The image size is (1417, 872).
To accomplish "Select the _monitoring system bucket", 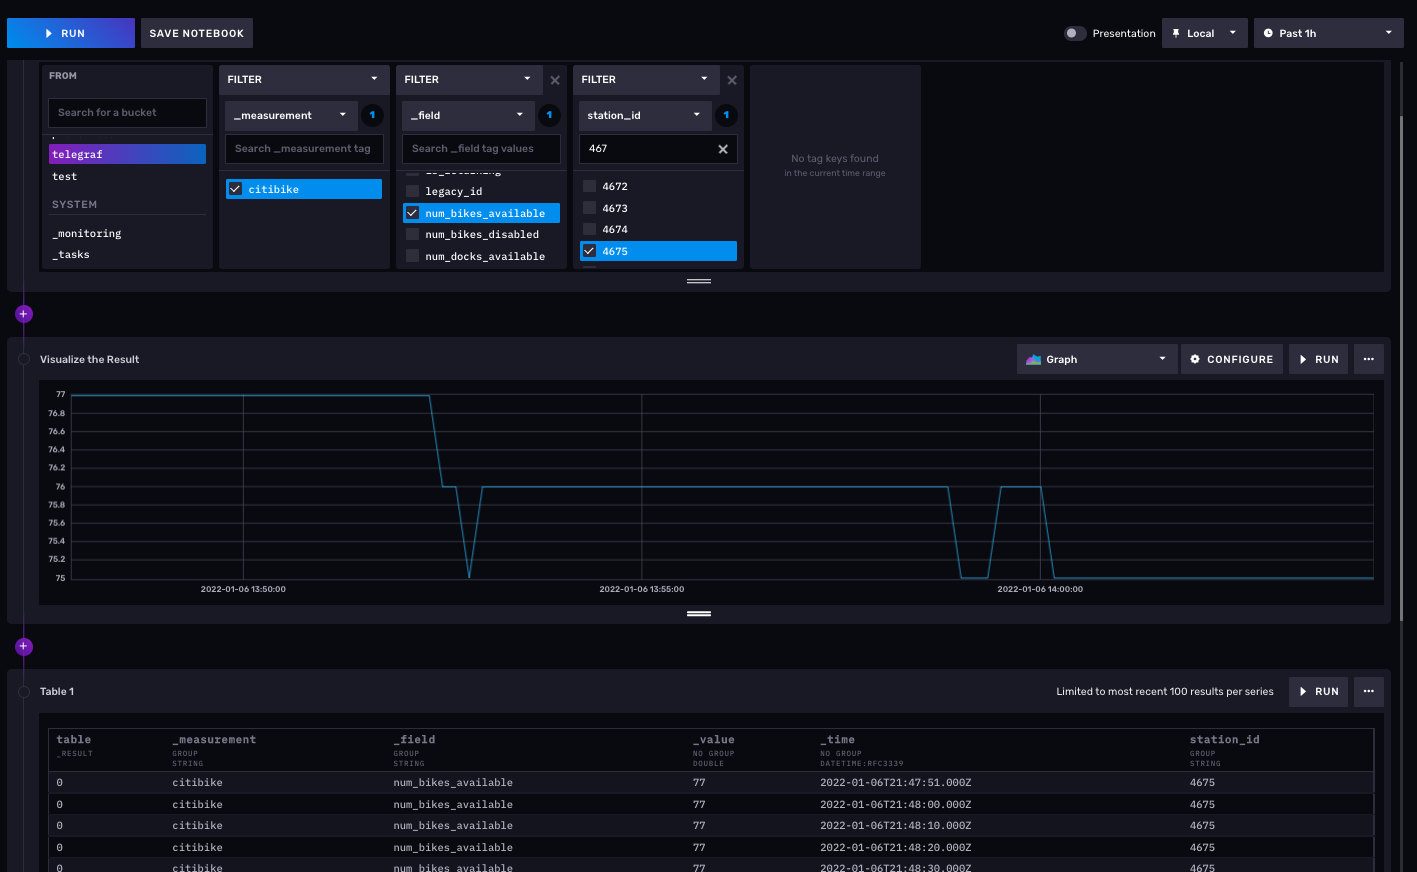I will click(87, 233).
